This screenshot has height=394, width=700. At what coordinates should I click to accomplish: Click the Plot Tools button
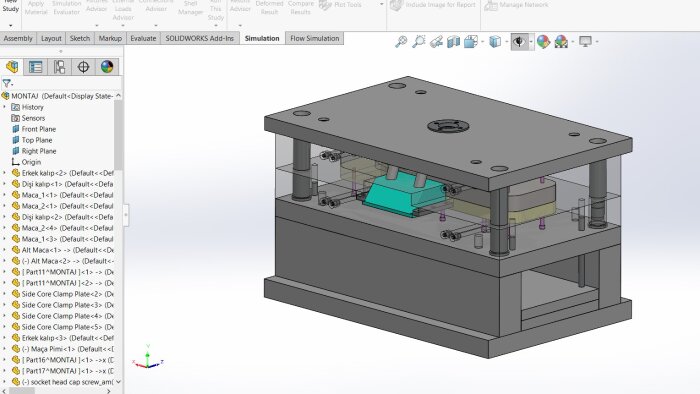(341, 5)
